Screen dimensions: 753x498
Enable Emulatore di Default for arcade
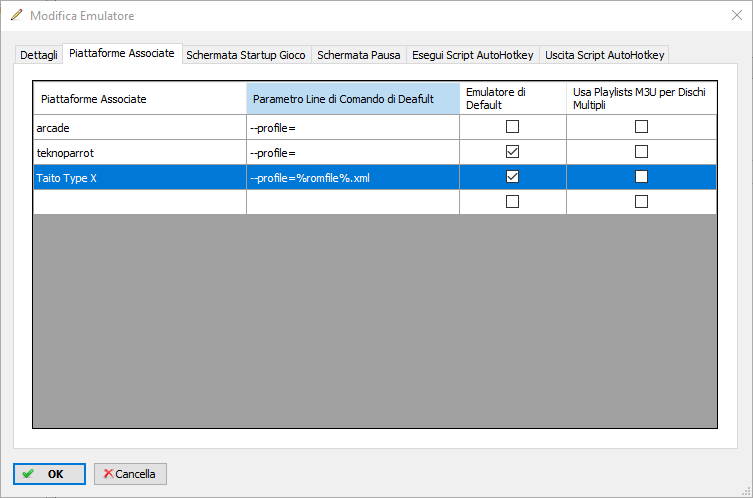click(x=513, y=127)
